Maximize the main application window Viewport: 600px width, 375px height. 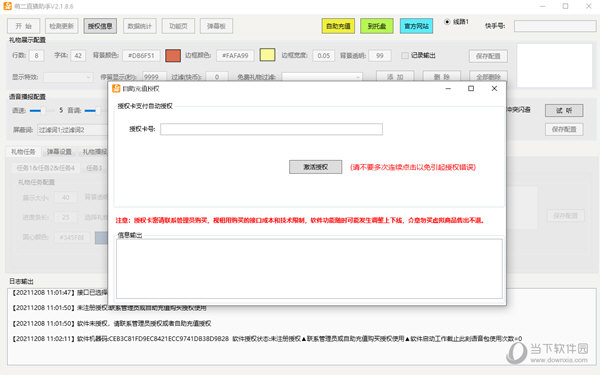click(565, 6)
